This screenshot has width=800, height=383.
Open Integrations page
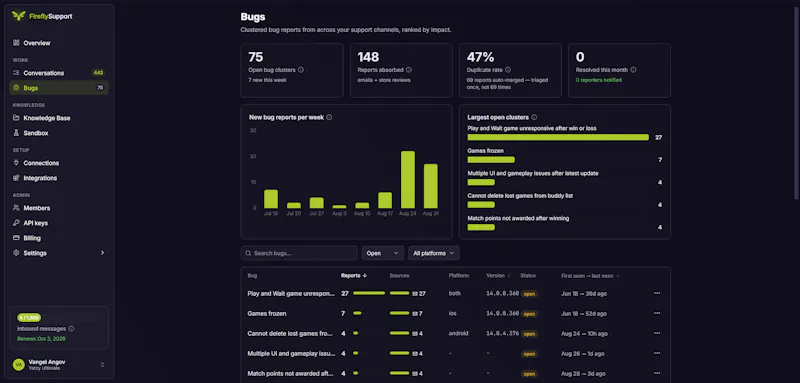click(59, 178)
